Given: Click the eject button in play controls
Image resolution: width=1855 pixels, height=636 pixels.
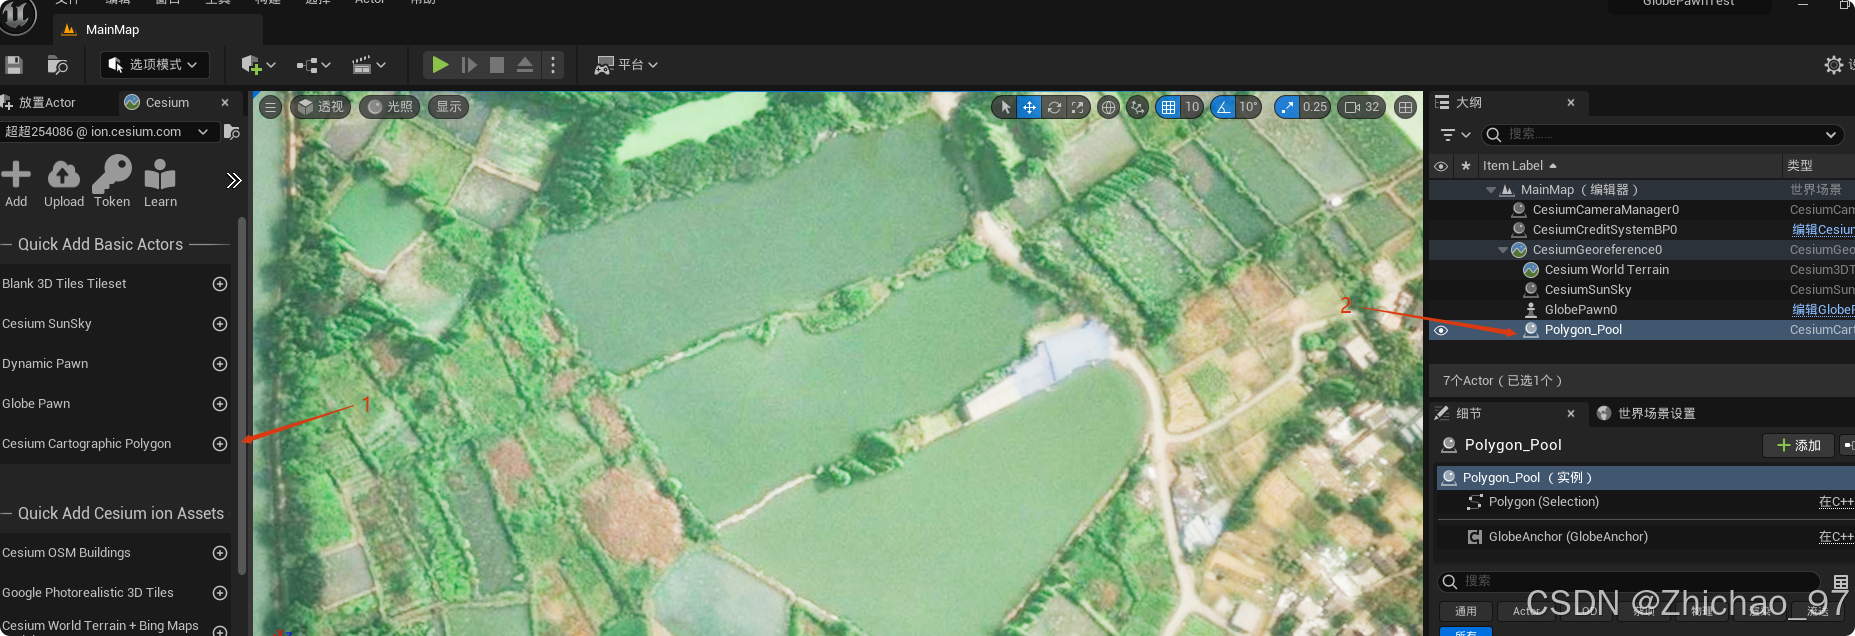Looking at the screenshot, I should point(525,65).
